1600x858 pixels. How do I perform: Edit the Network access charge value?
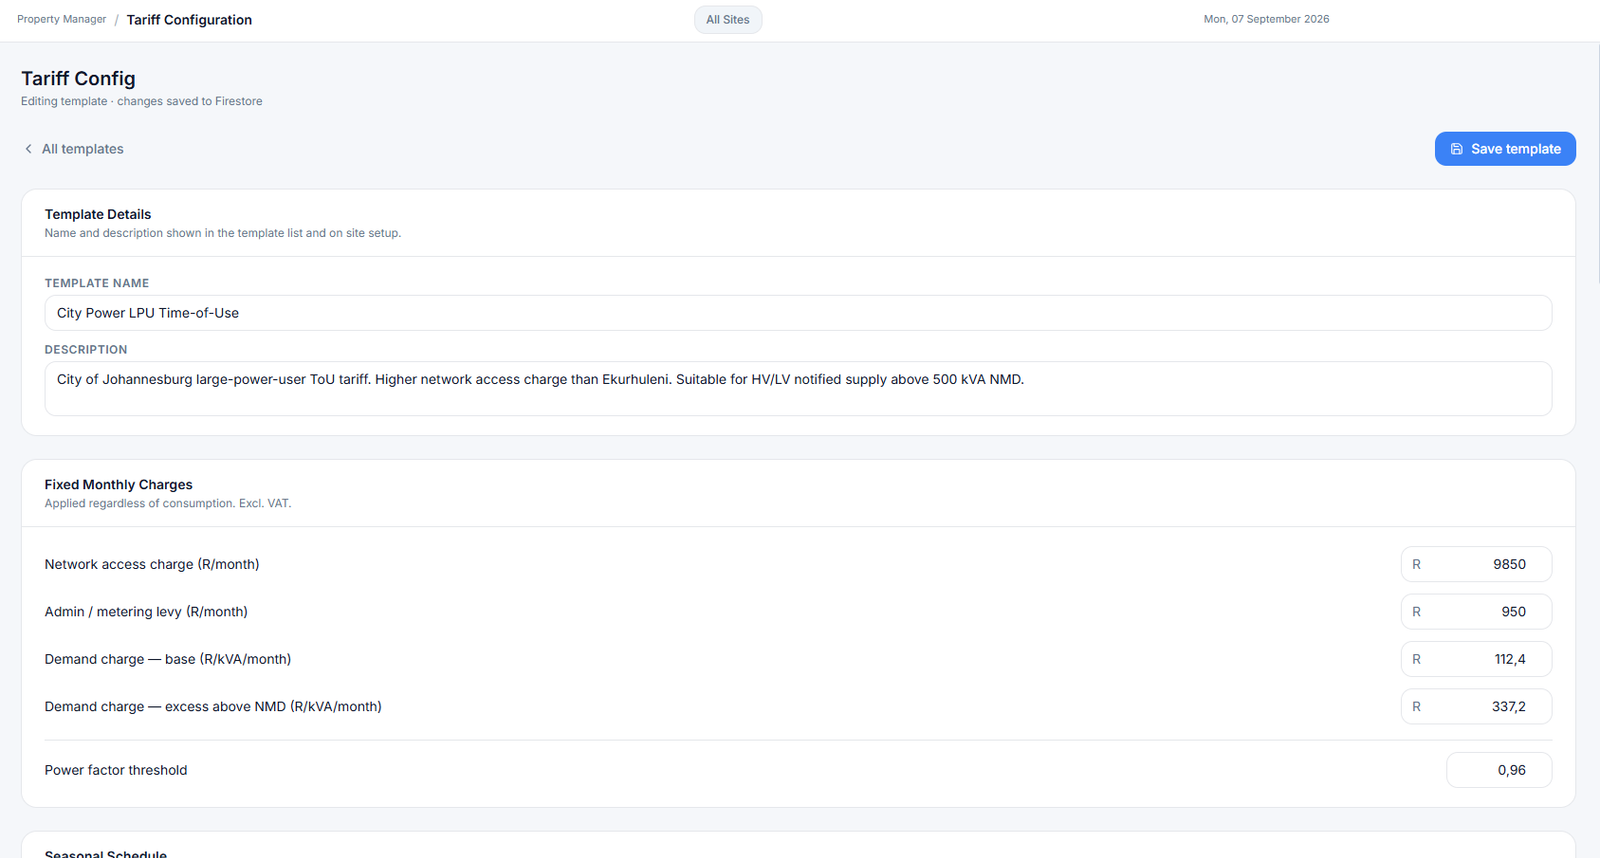1476,564
